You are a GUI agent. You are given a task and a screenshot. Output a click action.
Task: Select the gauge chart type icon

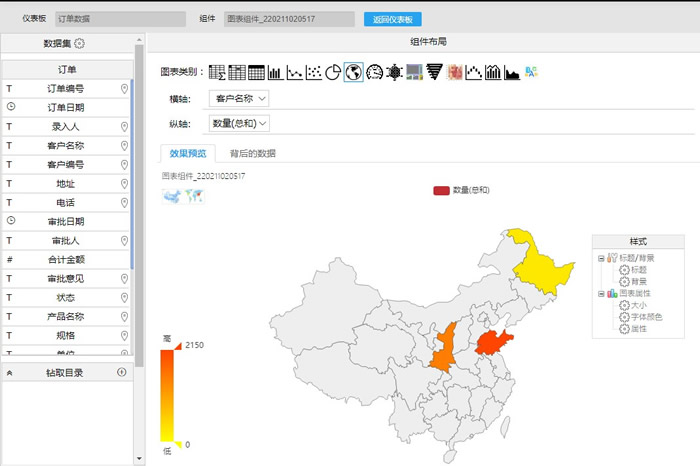(x=374, y=72)
